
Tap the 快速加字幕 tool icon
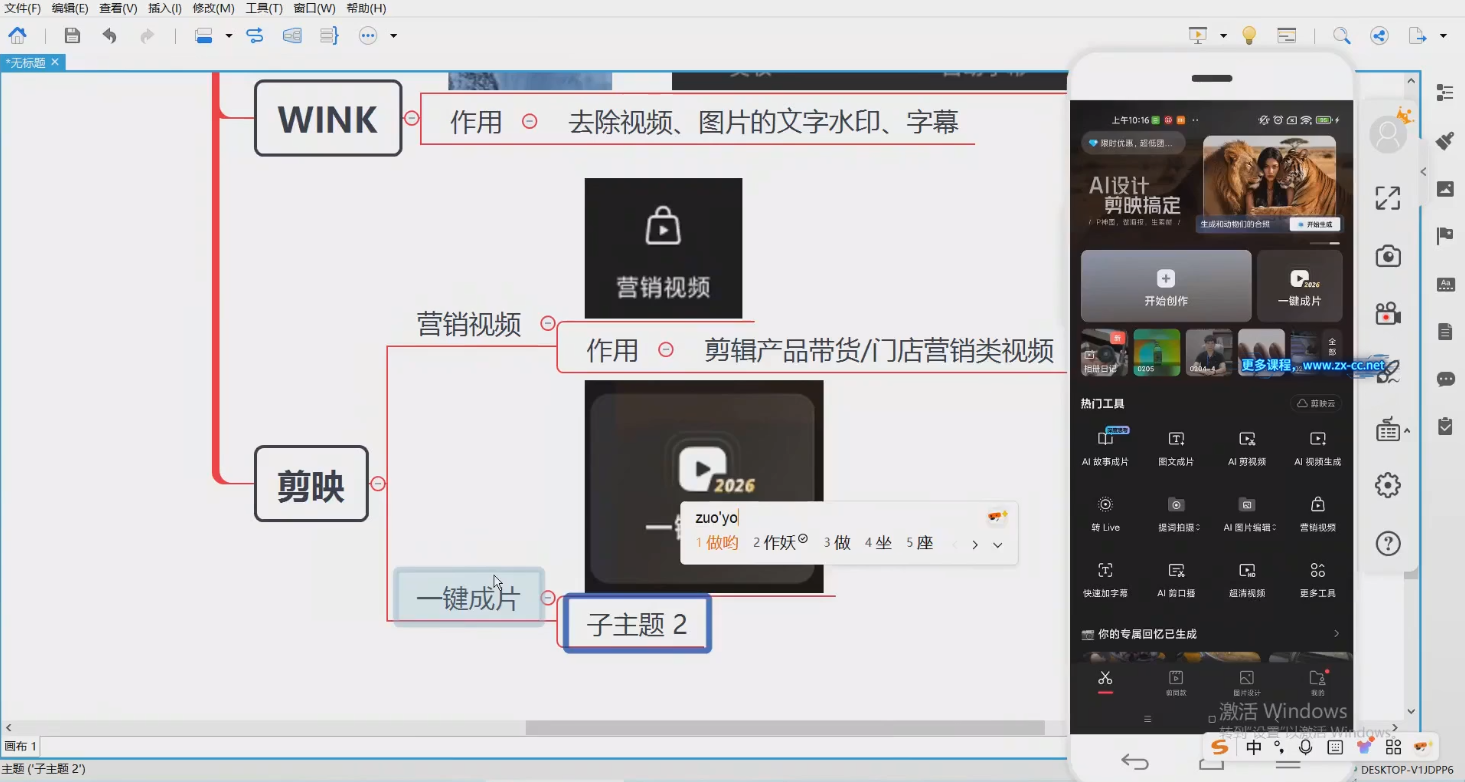1104,571
